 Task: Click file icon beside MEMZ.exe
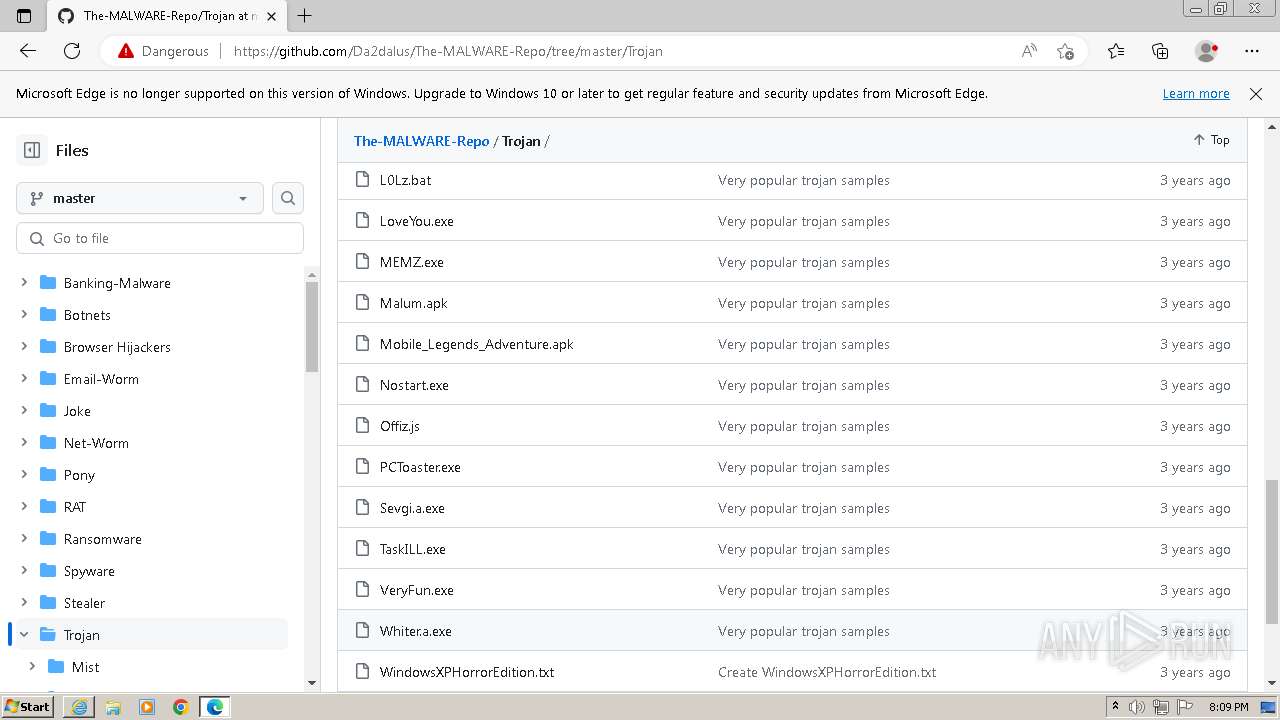(x=363, y=262)
